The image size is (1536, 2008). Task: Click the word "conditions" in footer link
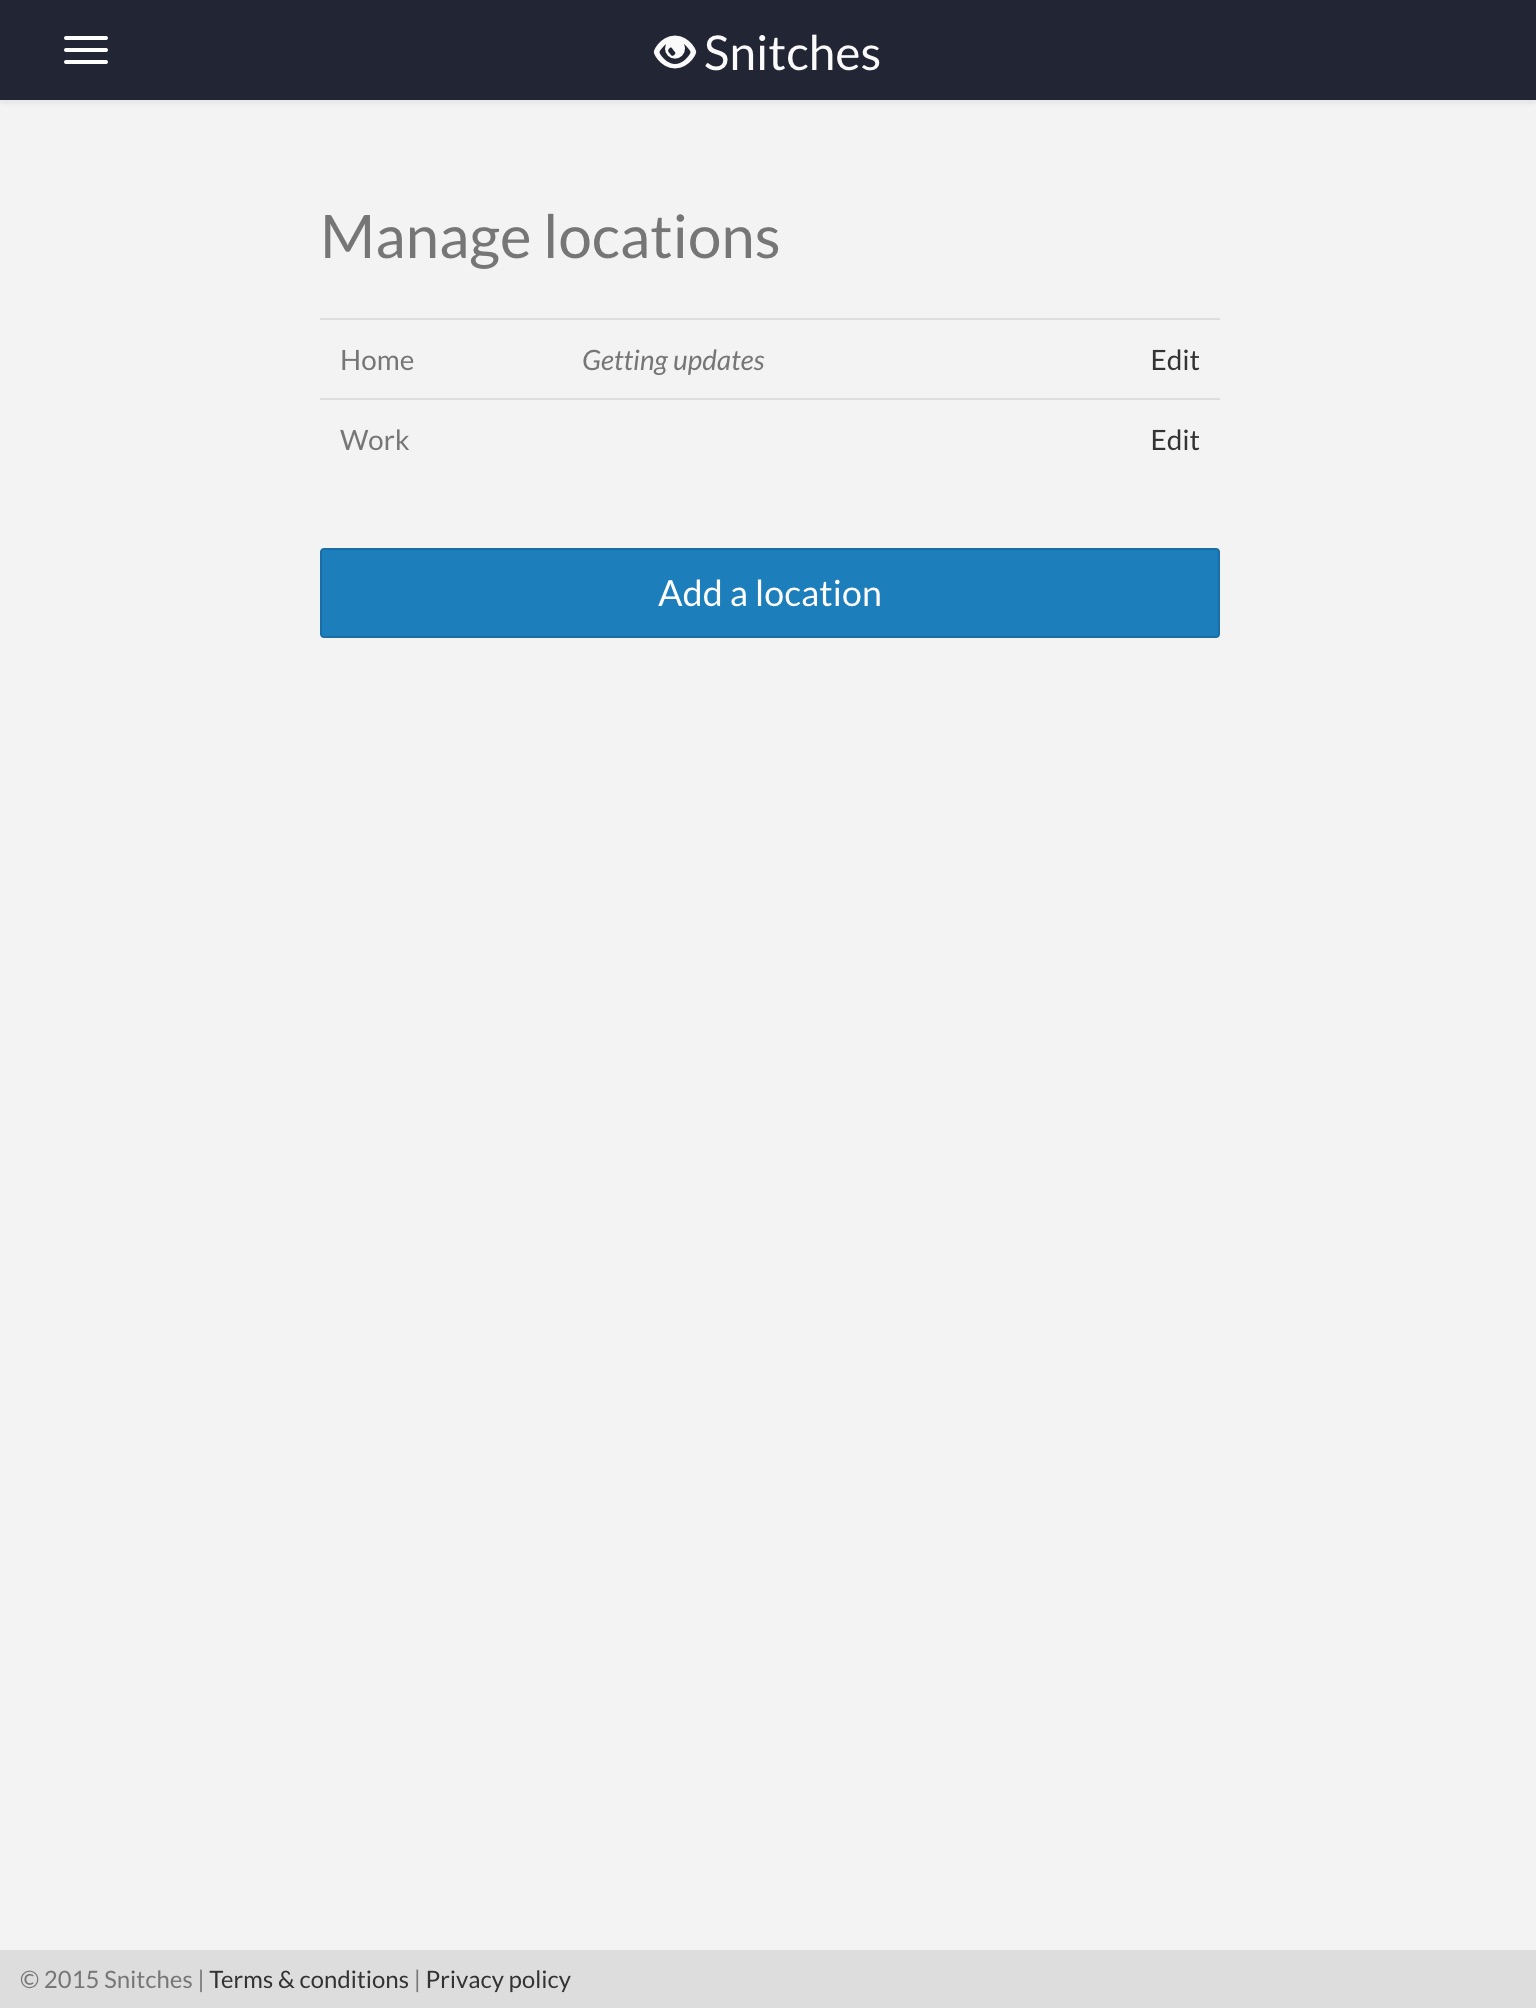(x=354, y=1980)
